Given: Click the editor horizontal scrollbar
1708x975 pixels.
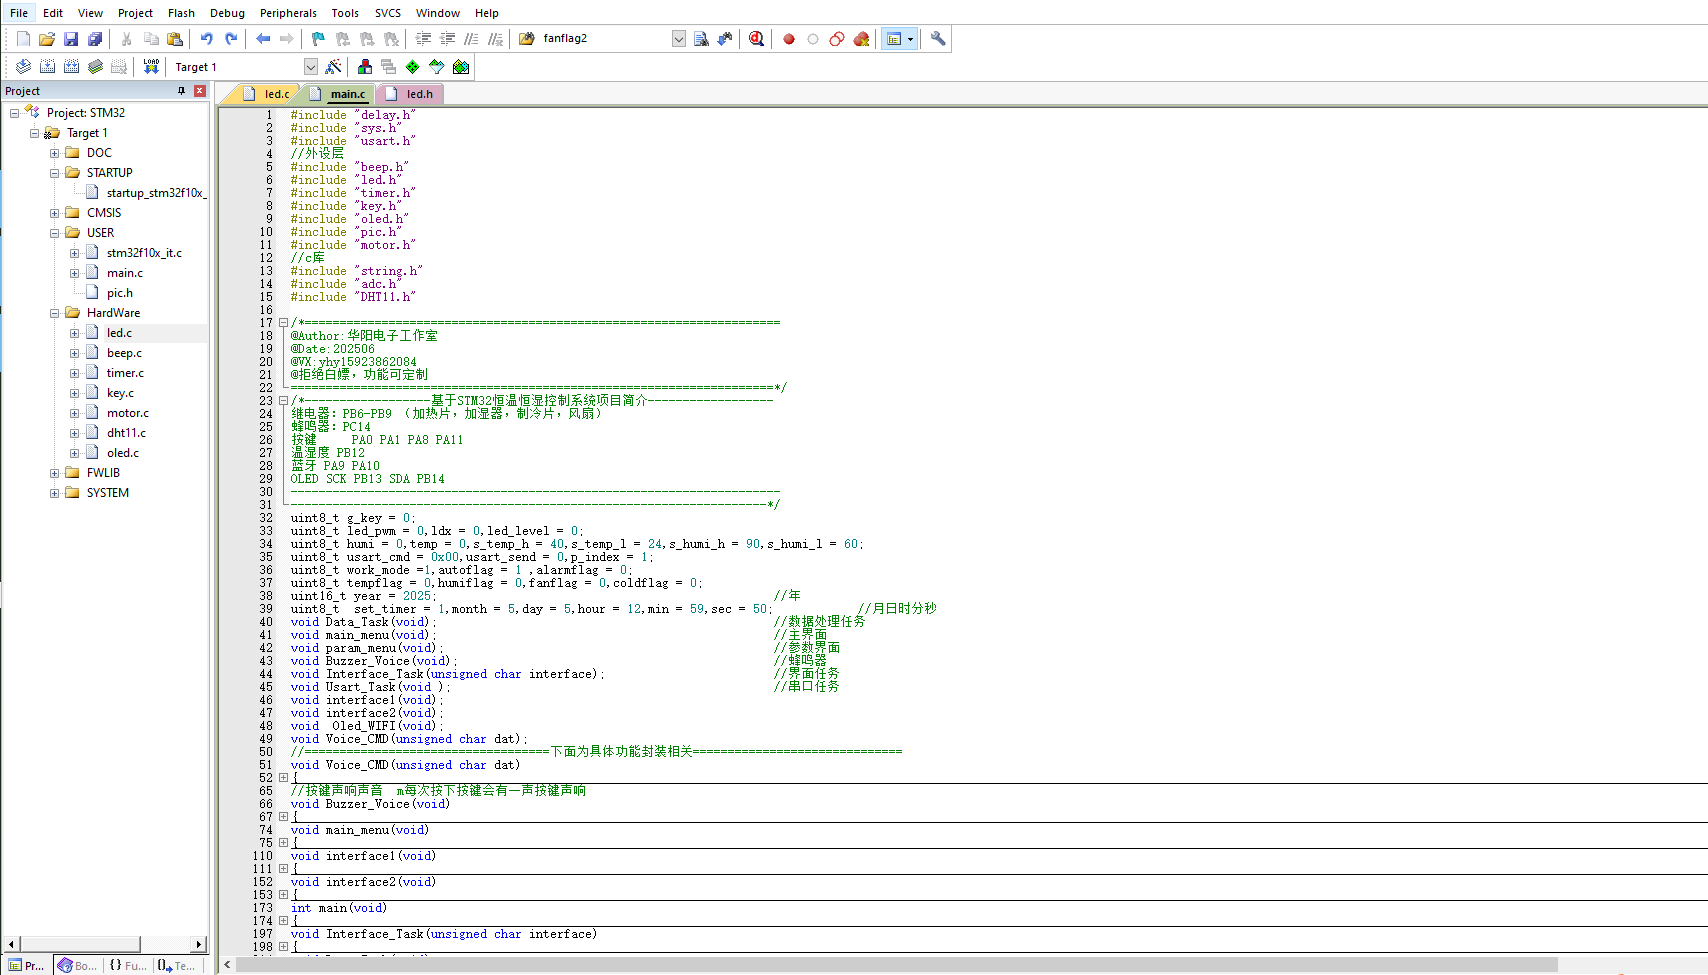Looking at the screenshot, I should tap(895, 965).
